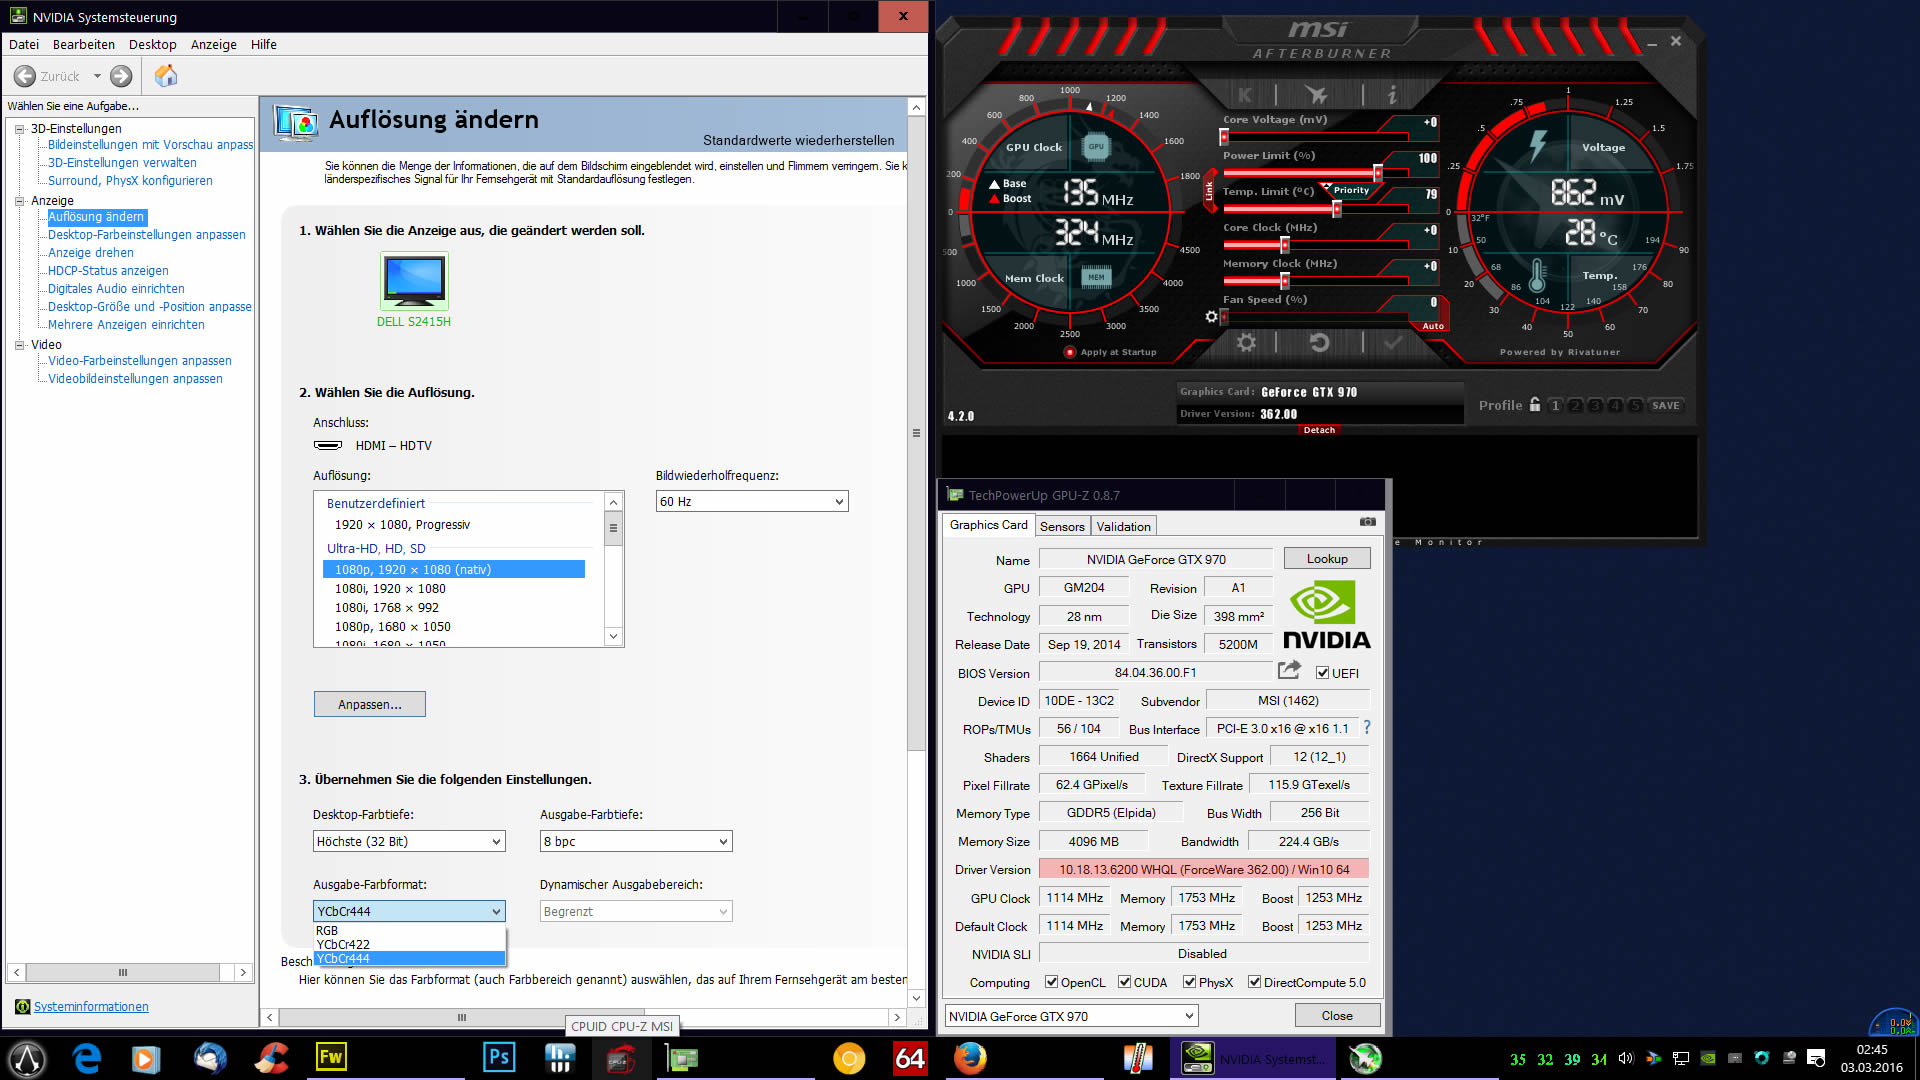
Task: Click the GPU-Z screenshot camera icon
Action: 1368,521
